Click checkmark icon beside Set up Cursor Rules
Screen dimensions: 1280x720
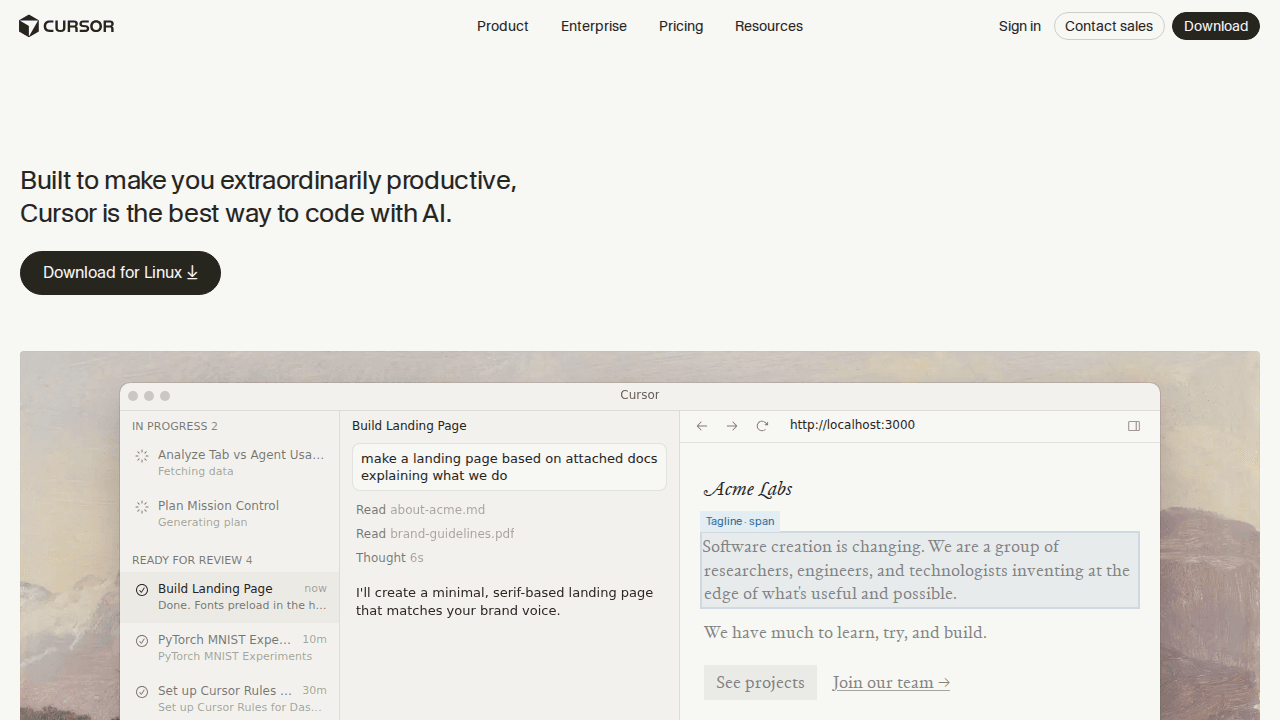tap(142, 692)
